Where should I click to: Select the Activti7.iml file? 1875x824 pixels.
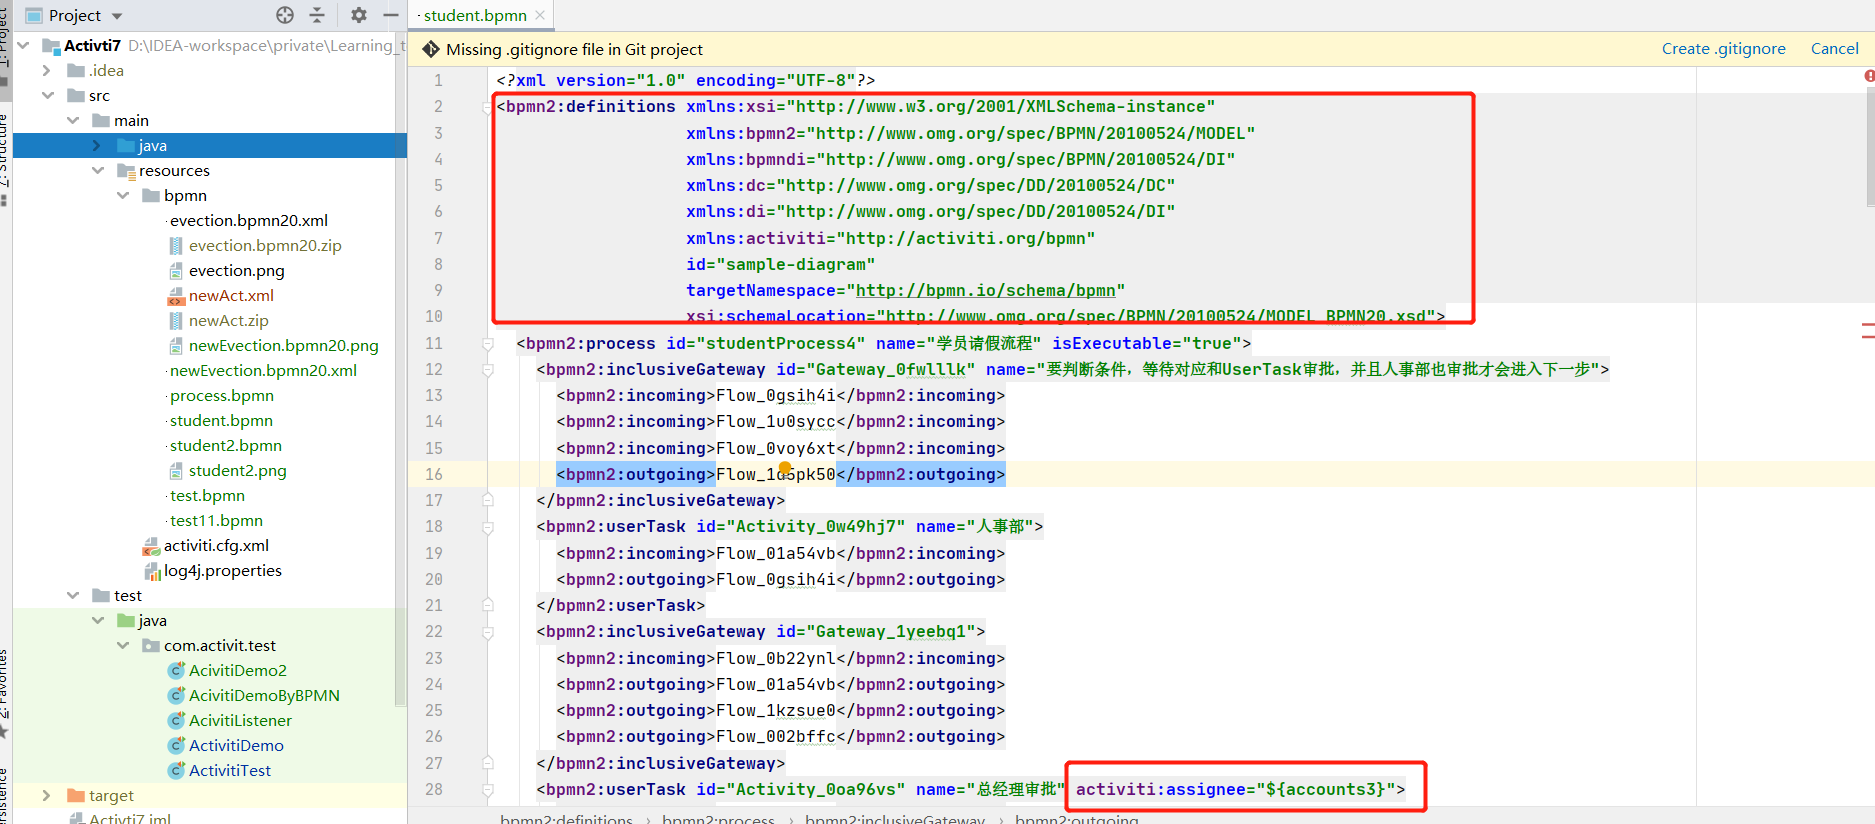tap(119, 818)
